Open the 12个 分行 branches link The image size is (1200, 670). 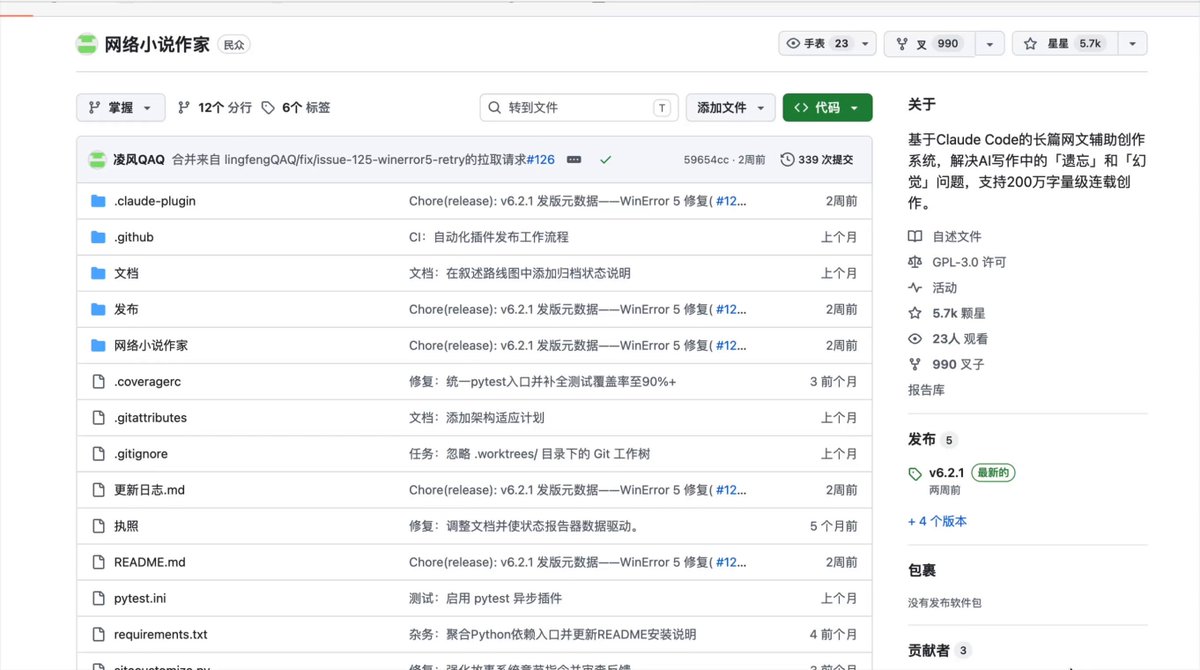[215, 107]
